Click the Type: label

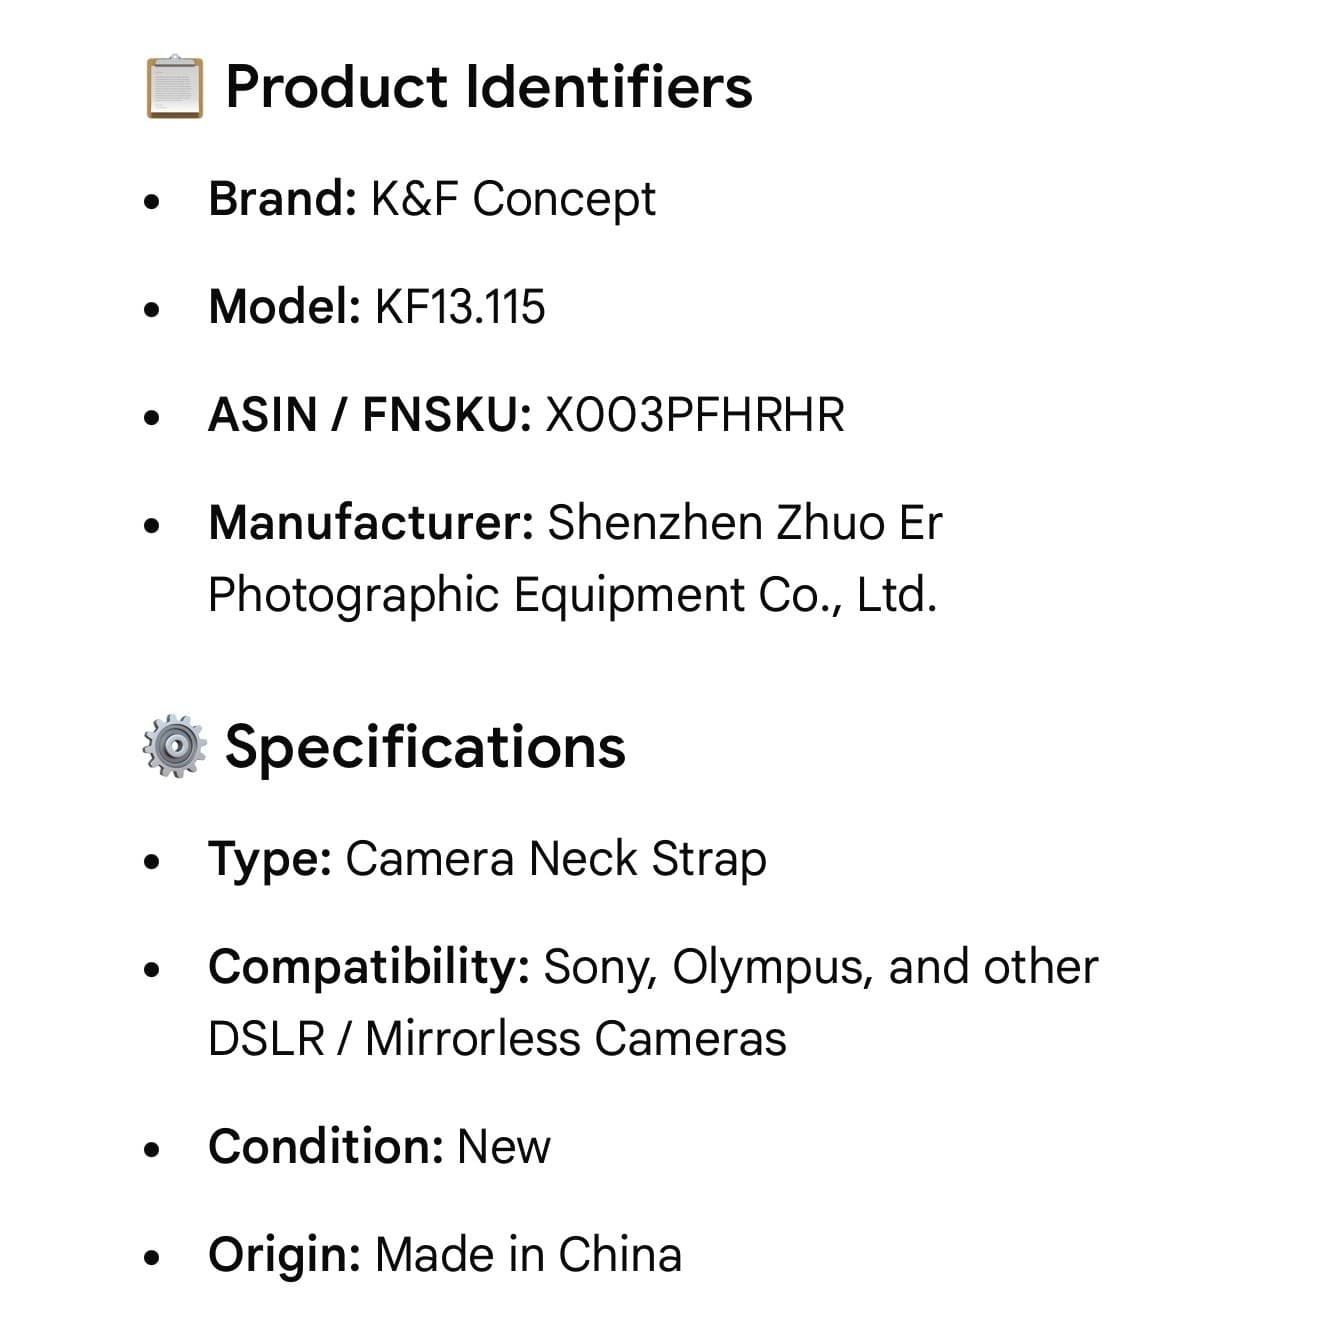pyautogui.click(x=270, y=859)
